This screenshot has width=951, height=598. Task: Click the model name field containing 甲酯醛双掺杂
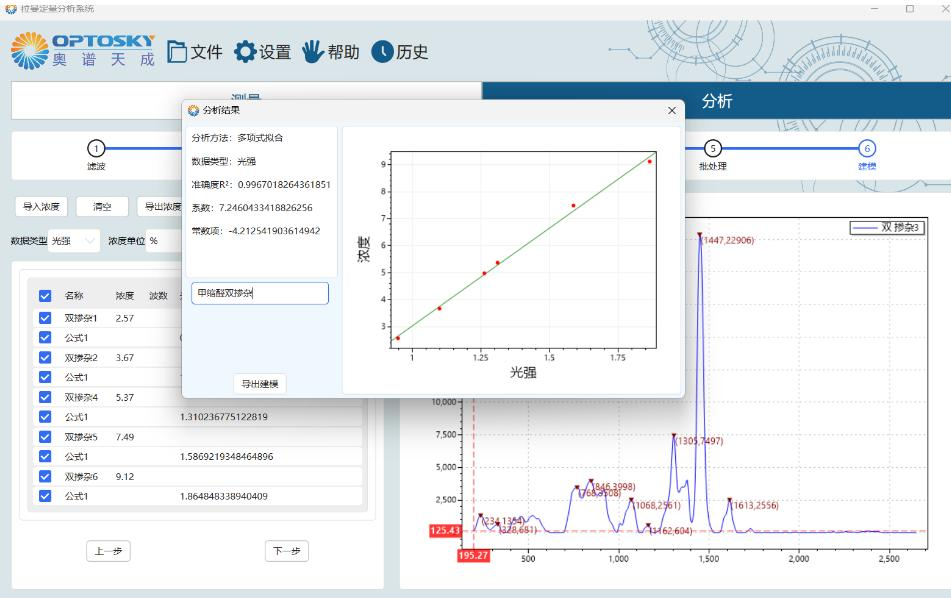click(x=260, y=294)
